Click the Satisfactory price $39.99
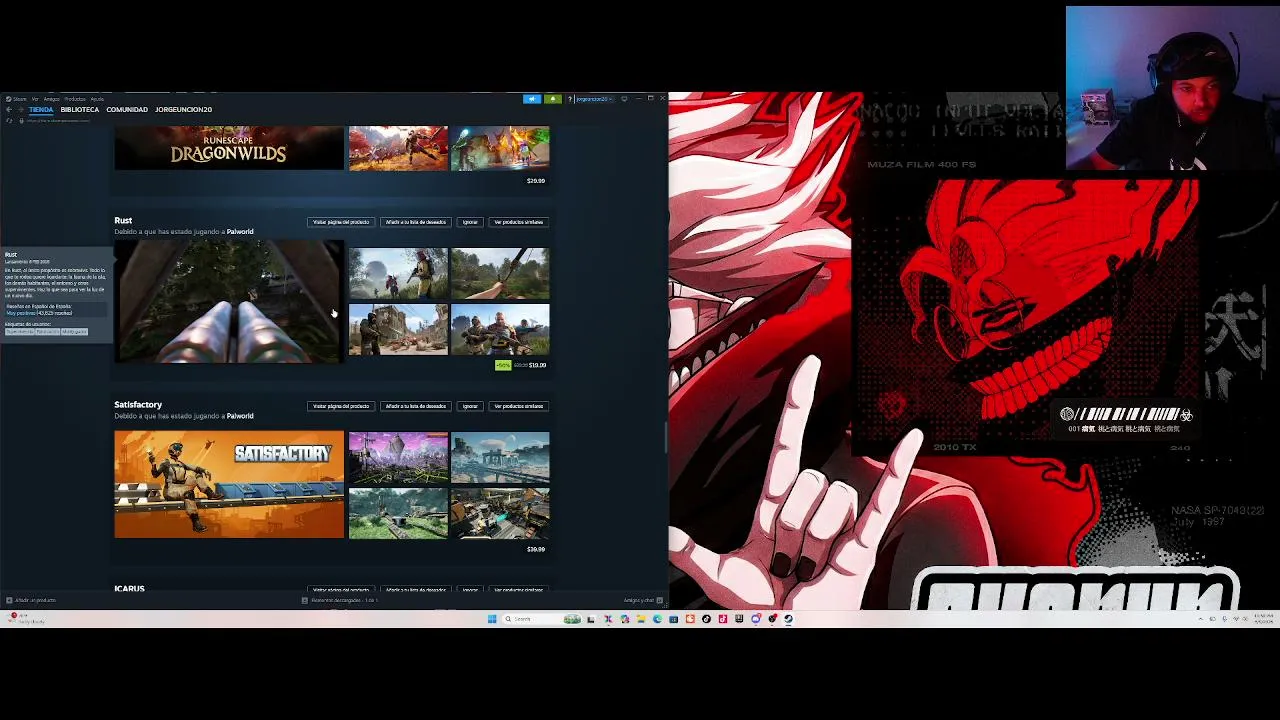Screen dimensions: 1280x720 [536, 549]
